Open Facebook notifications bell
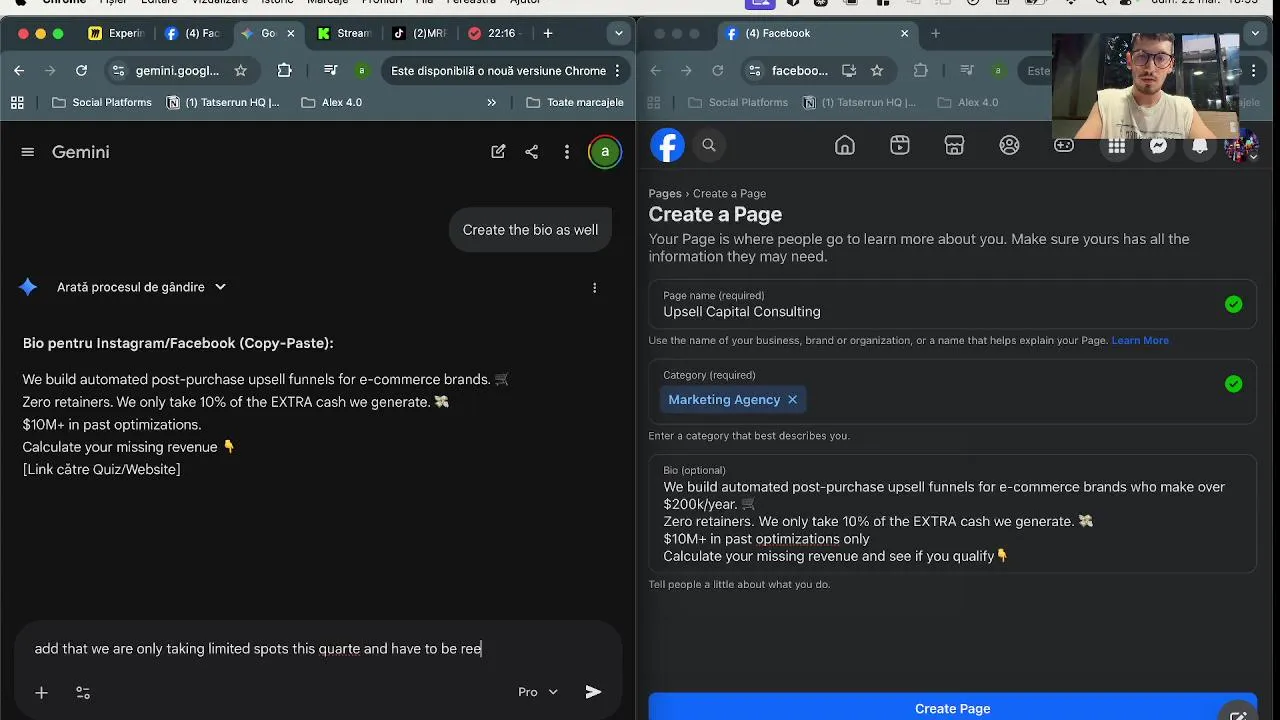The image size is (1280, 720). (x=1200, y=146)
